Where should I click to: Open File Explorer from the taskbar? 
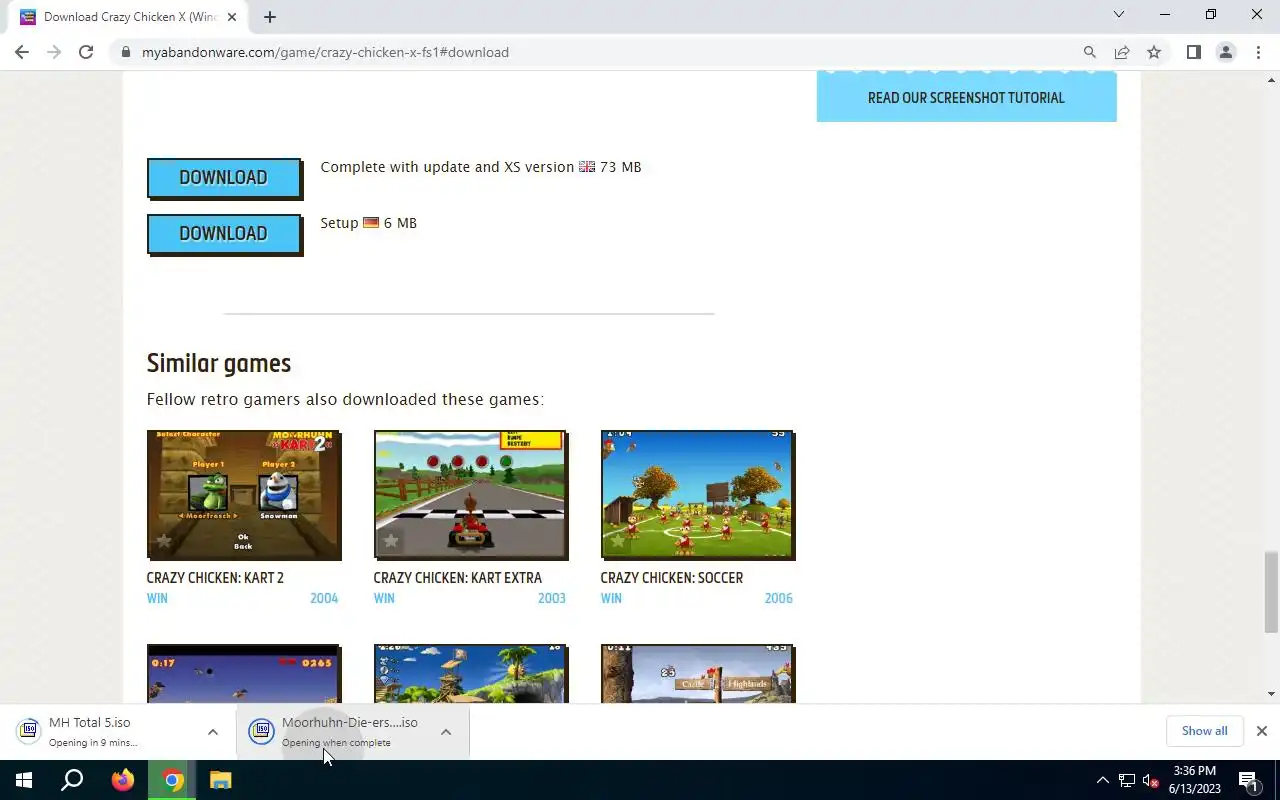pos(221,780)
